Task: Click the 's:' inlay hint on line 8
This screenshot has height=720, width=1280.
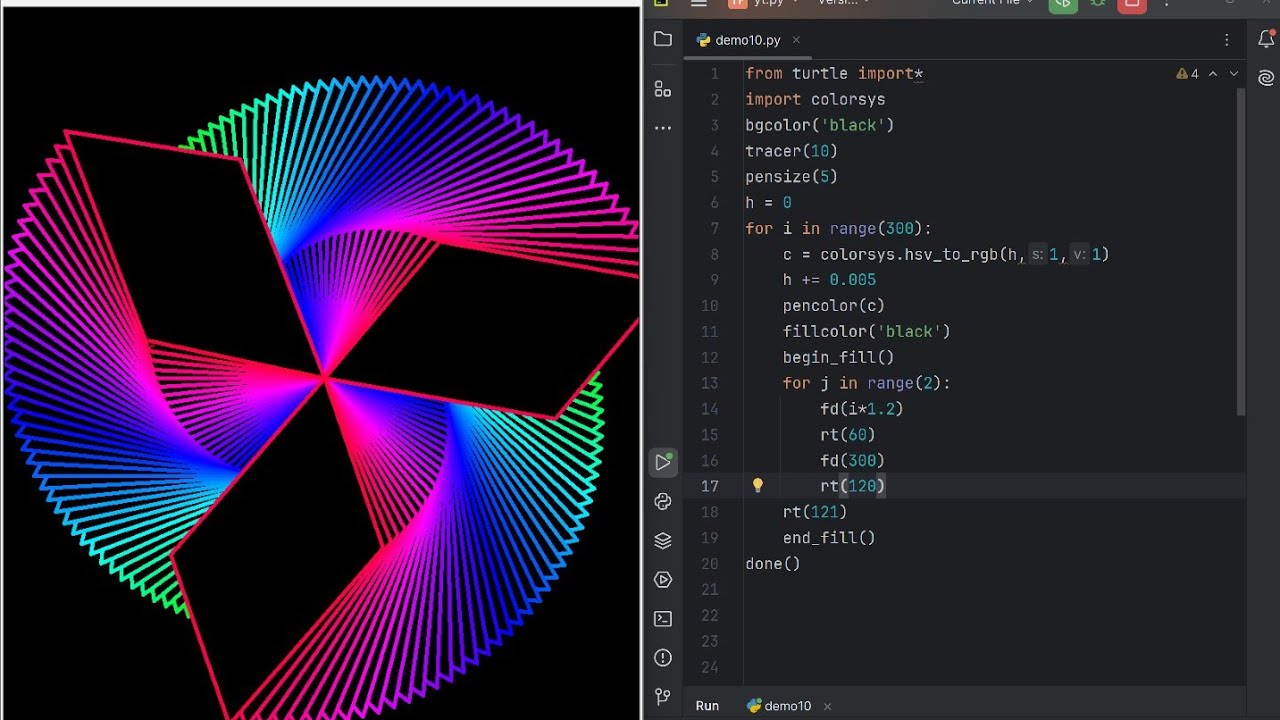Action: tap(1038, 255)
